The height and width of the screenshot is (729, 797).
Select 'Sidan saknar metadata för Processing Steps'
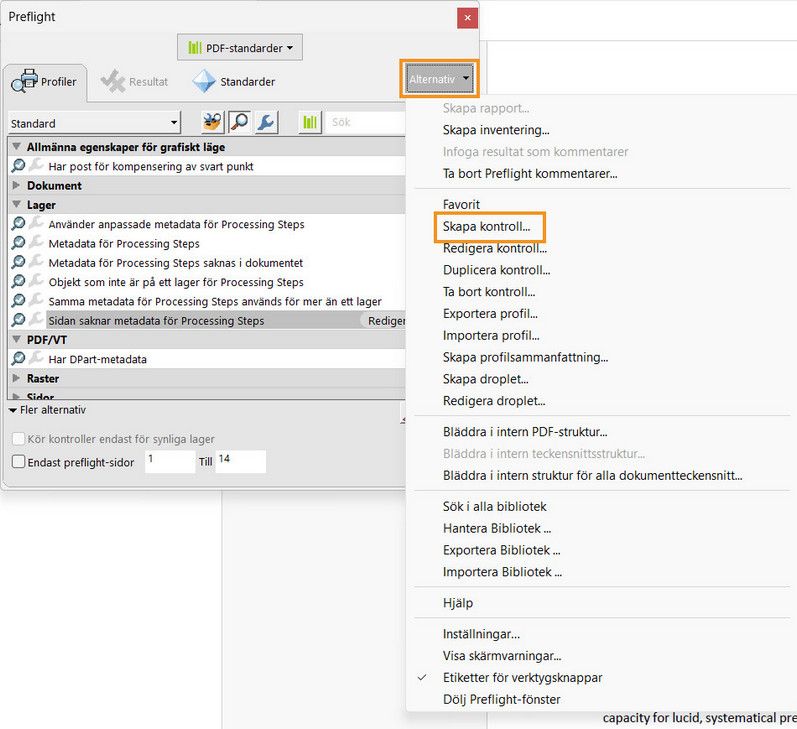pos(156,321)
